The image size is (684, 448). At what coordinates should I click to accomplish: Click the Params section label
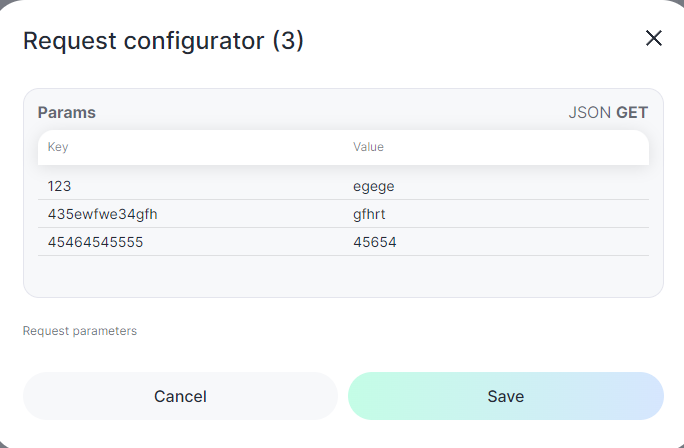pyautogui.click(x=67, y=113)
